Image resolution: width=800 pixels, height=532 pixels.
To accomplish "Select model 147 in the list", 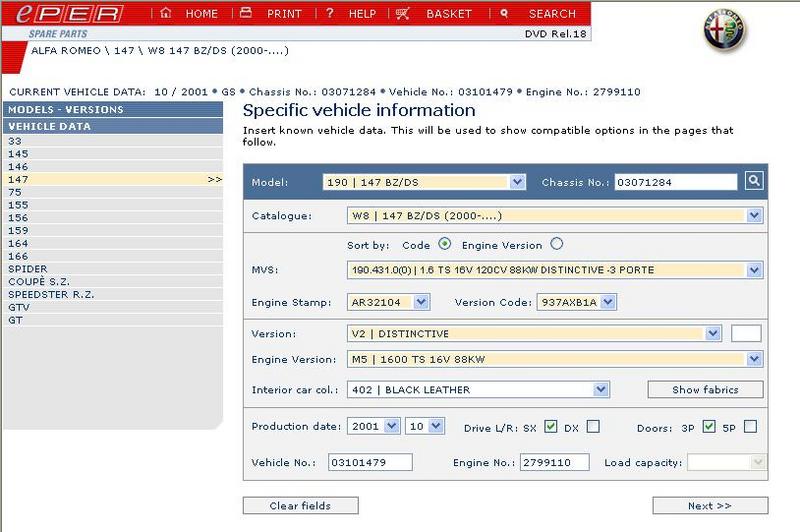I will [x=113, y=180].
